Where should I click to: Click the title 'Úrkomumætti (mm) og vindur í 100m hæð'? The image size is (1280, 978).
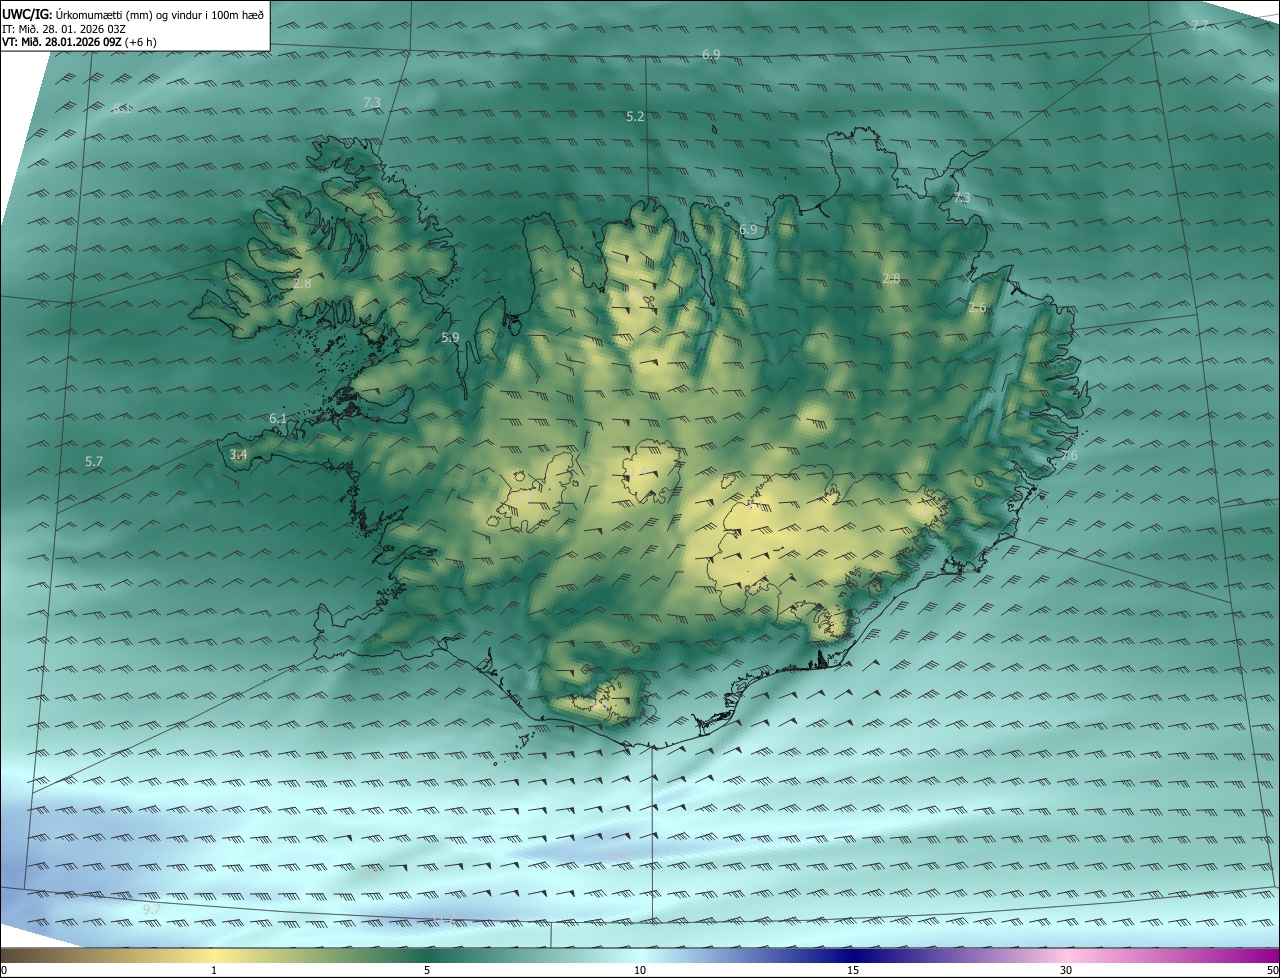[159, 15]
